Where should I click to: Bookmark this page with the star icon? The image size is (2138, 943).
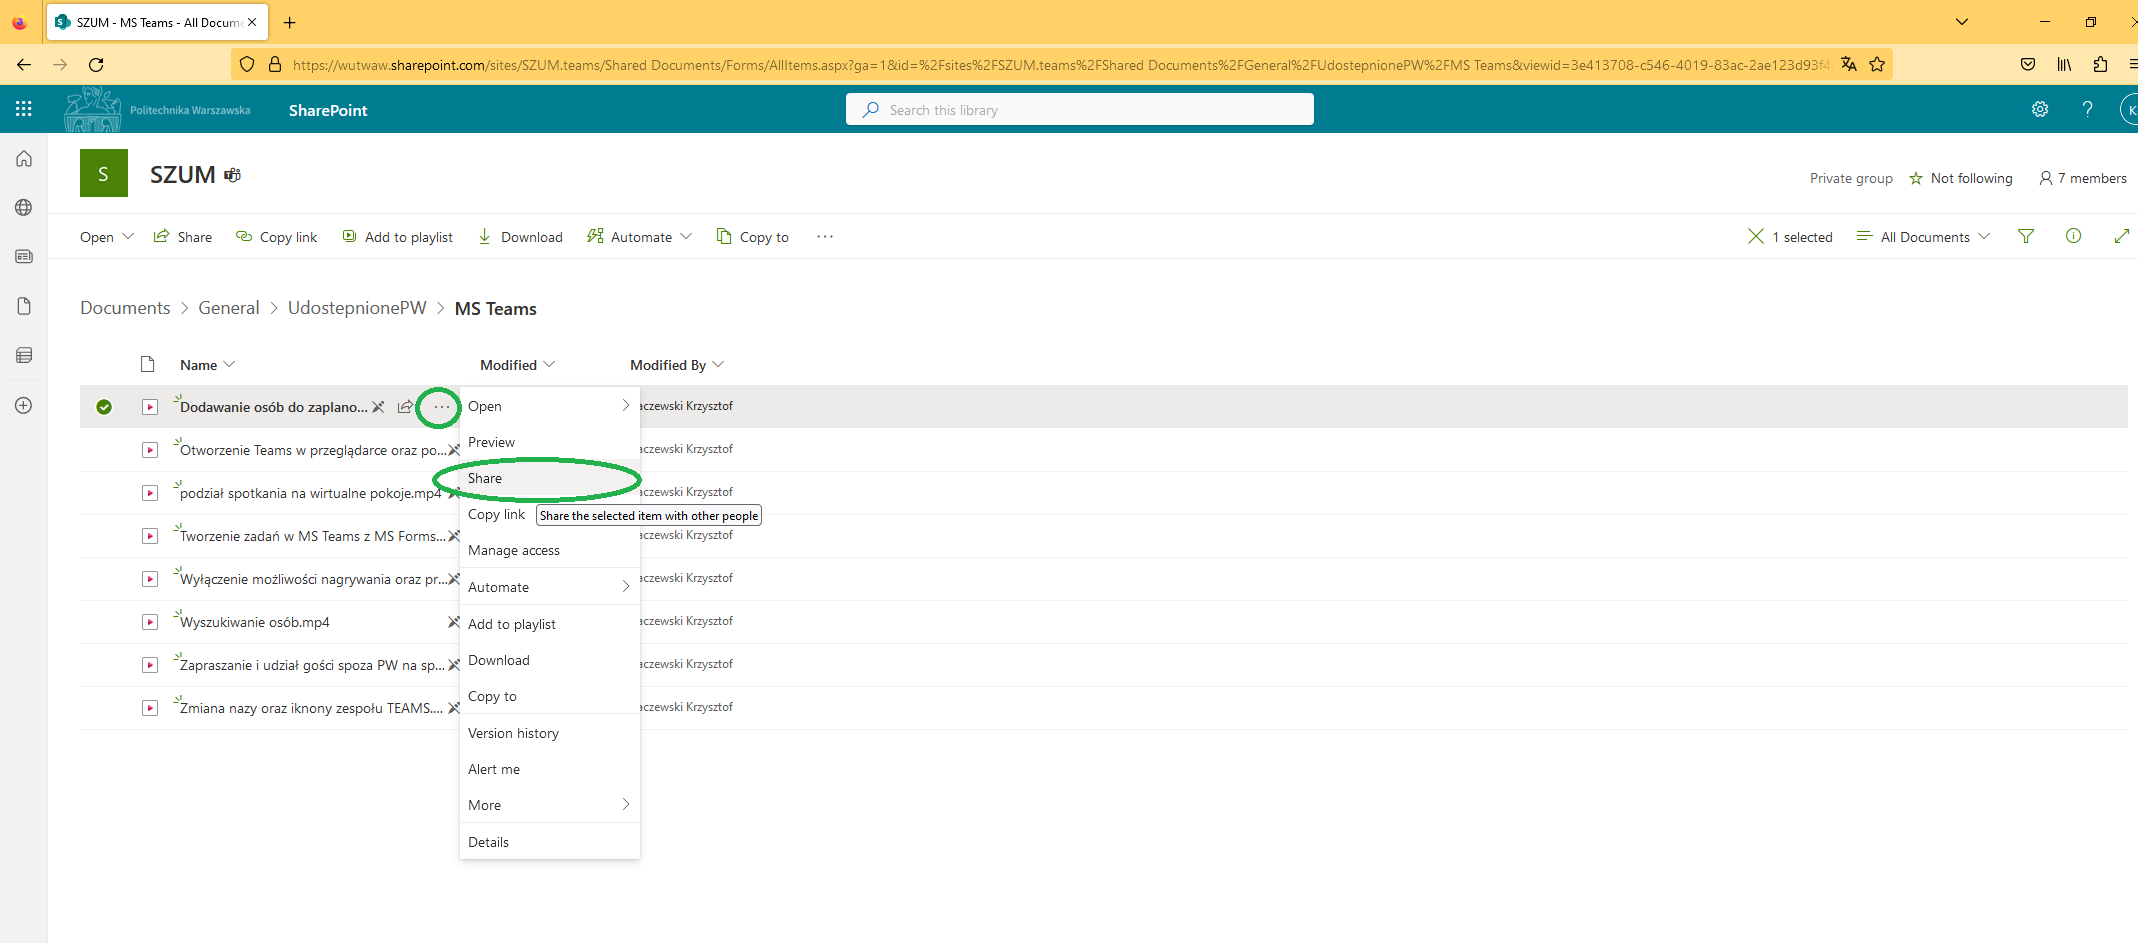point(1877,64)
